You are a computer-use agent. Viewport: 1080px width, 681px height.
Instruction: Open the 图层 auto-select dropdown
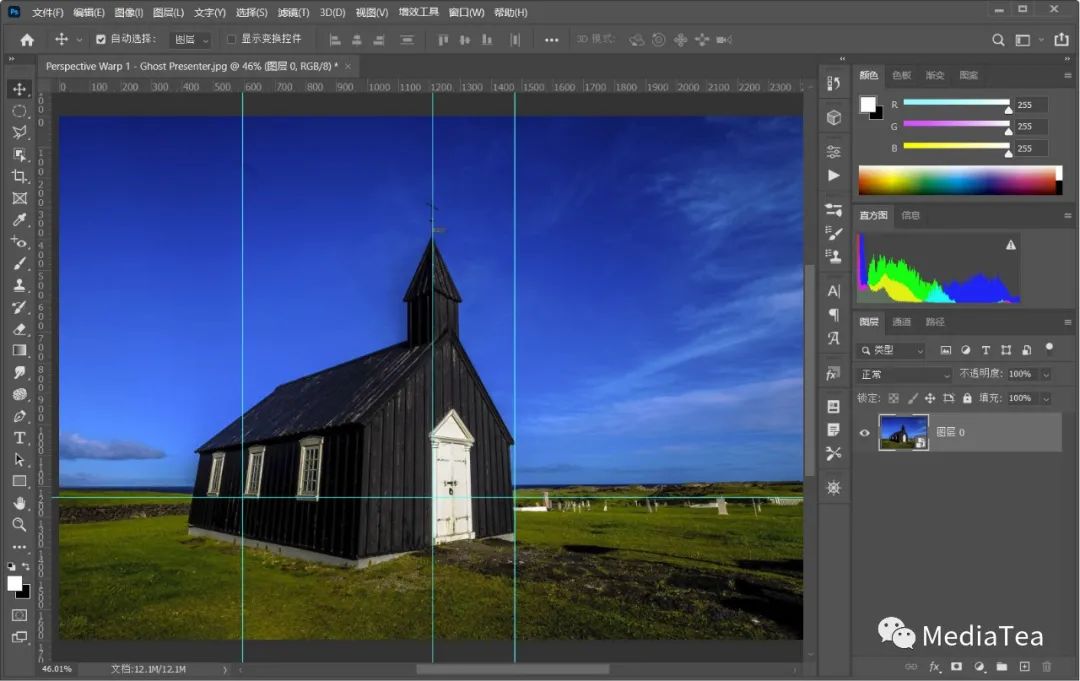coord(190,40)
